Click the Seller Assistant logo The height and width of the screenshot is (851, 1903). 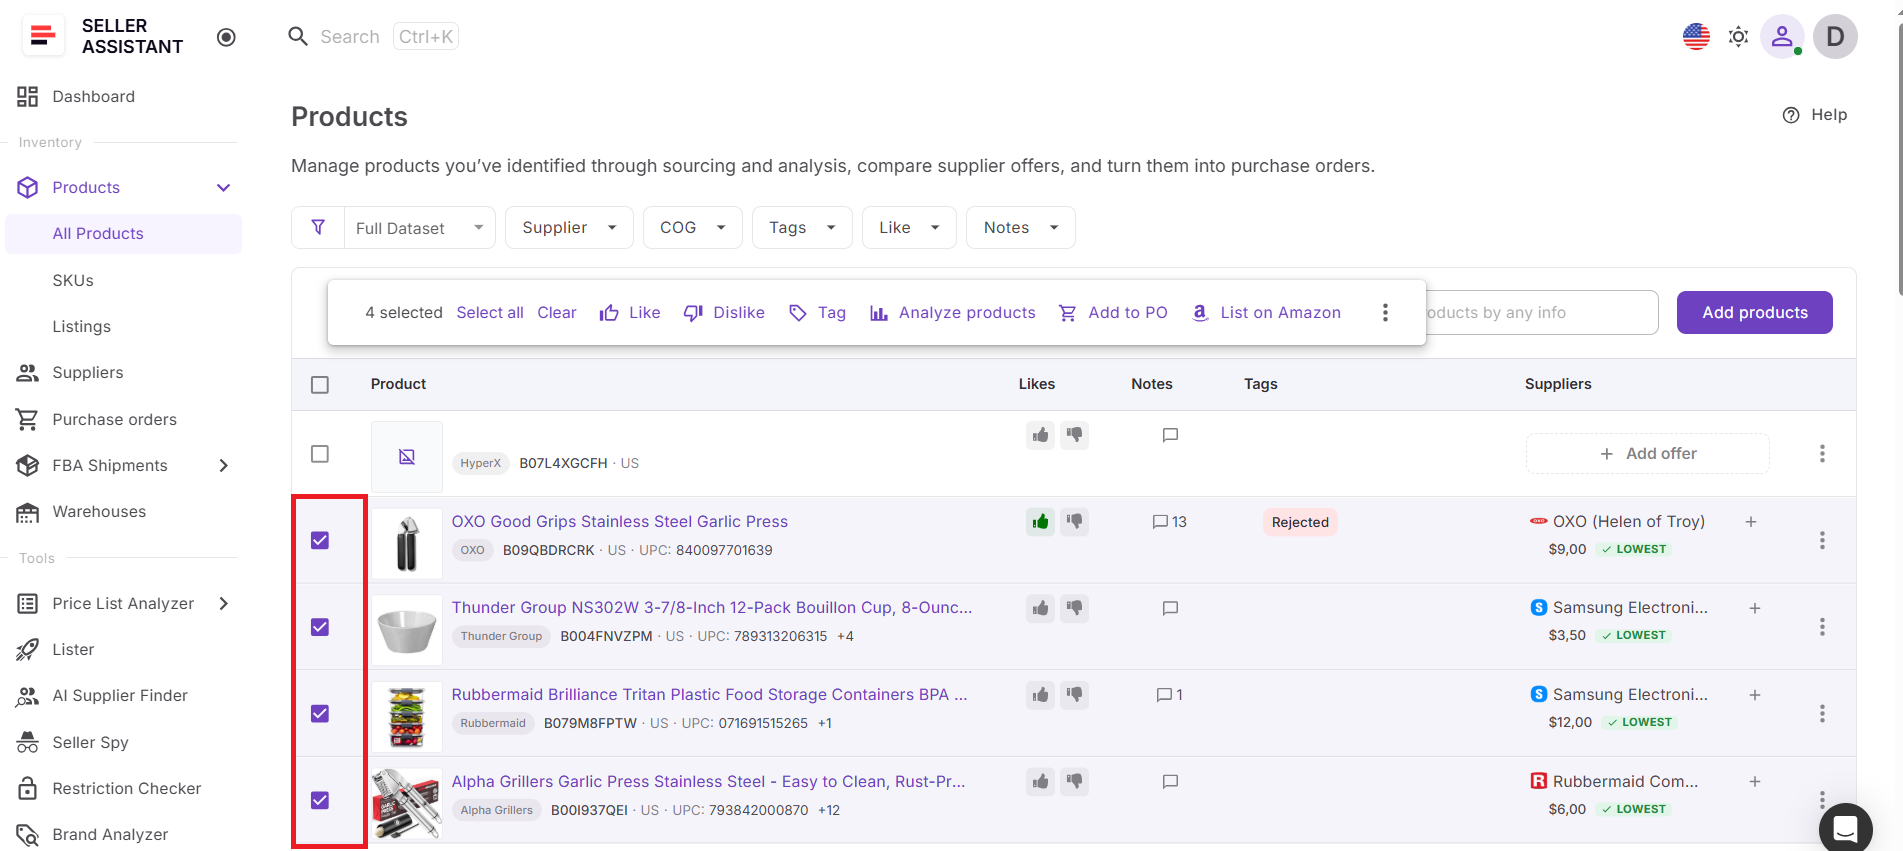coord(43,36)
